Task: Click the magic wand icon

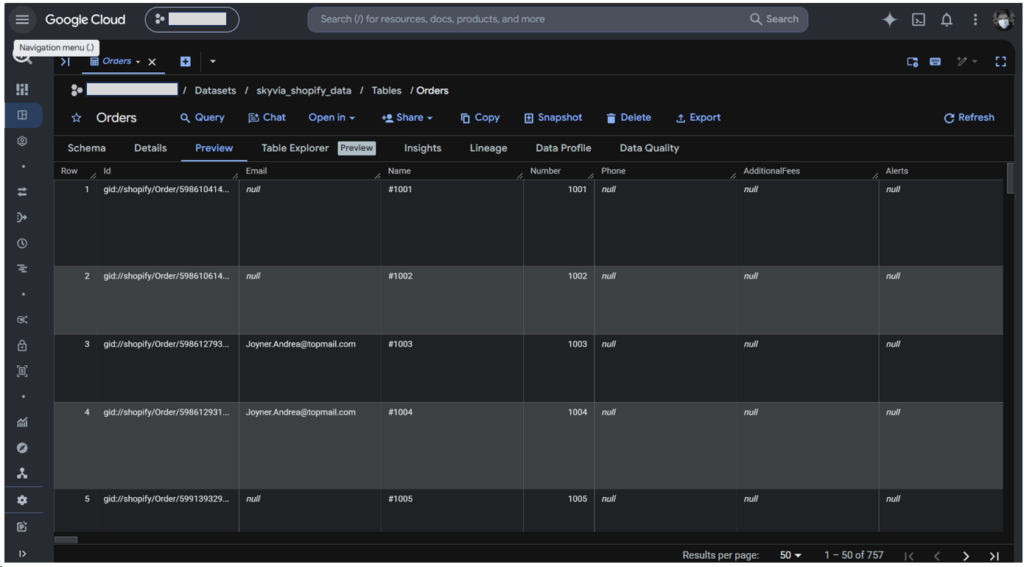Action: (961, 61)
